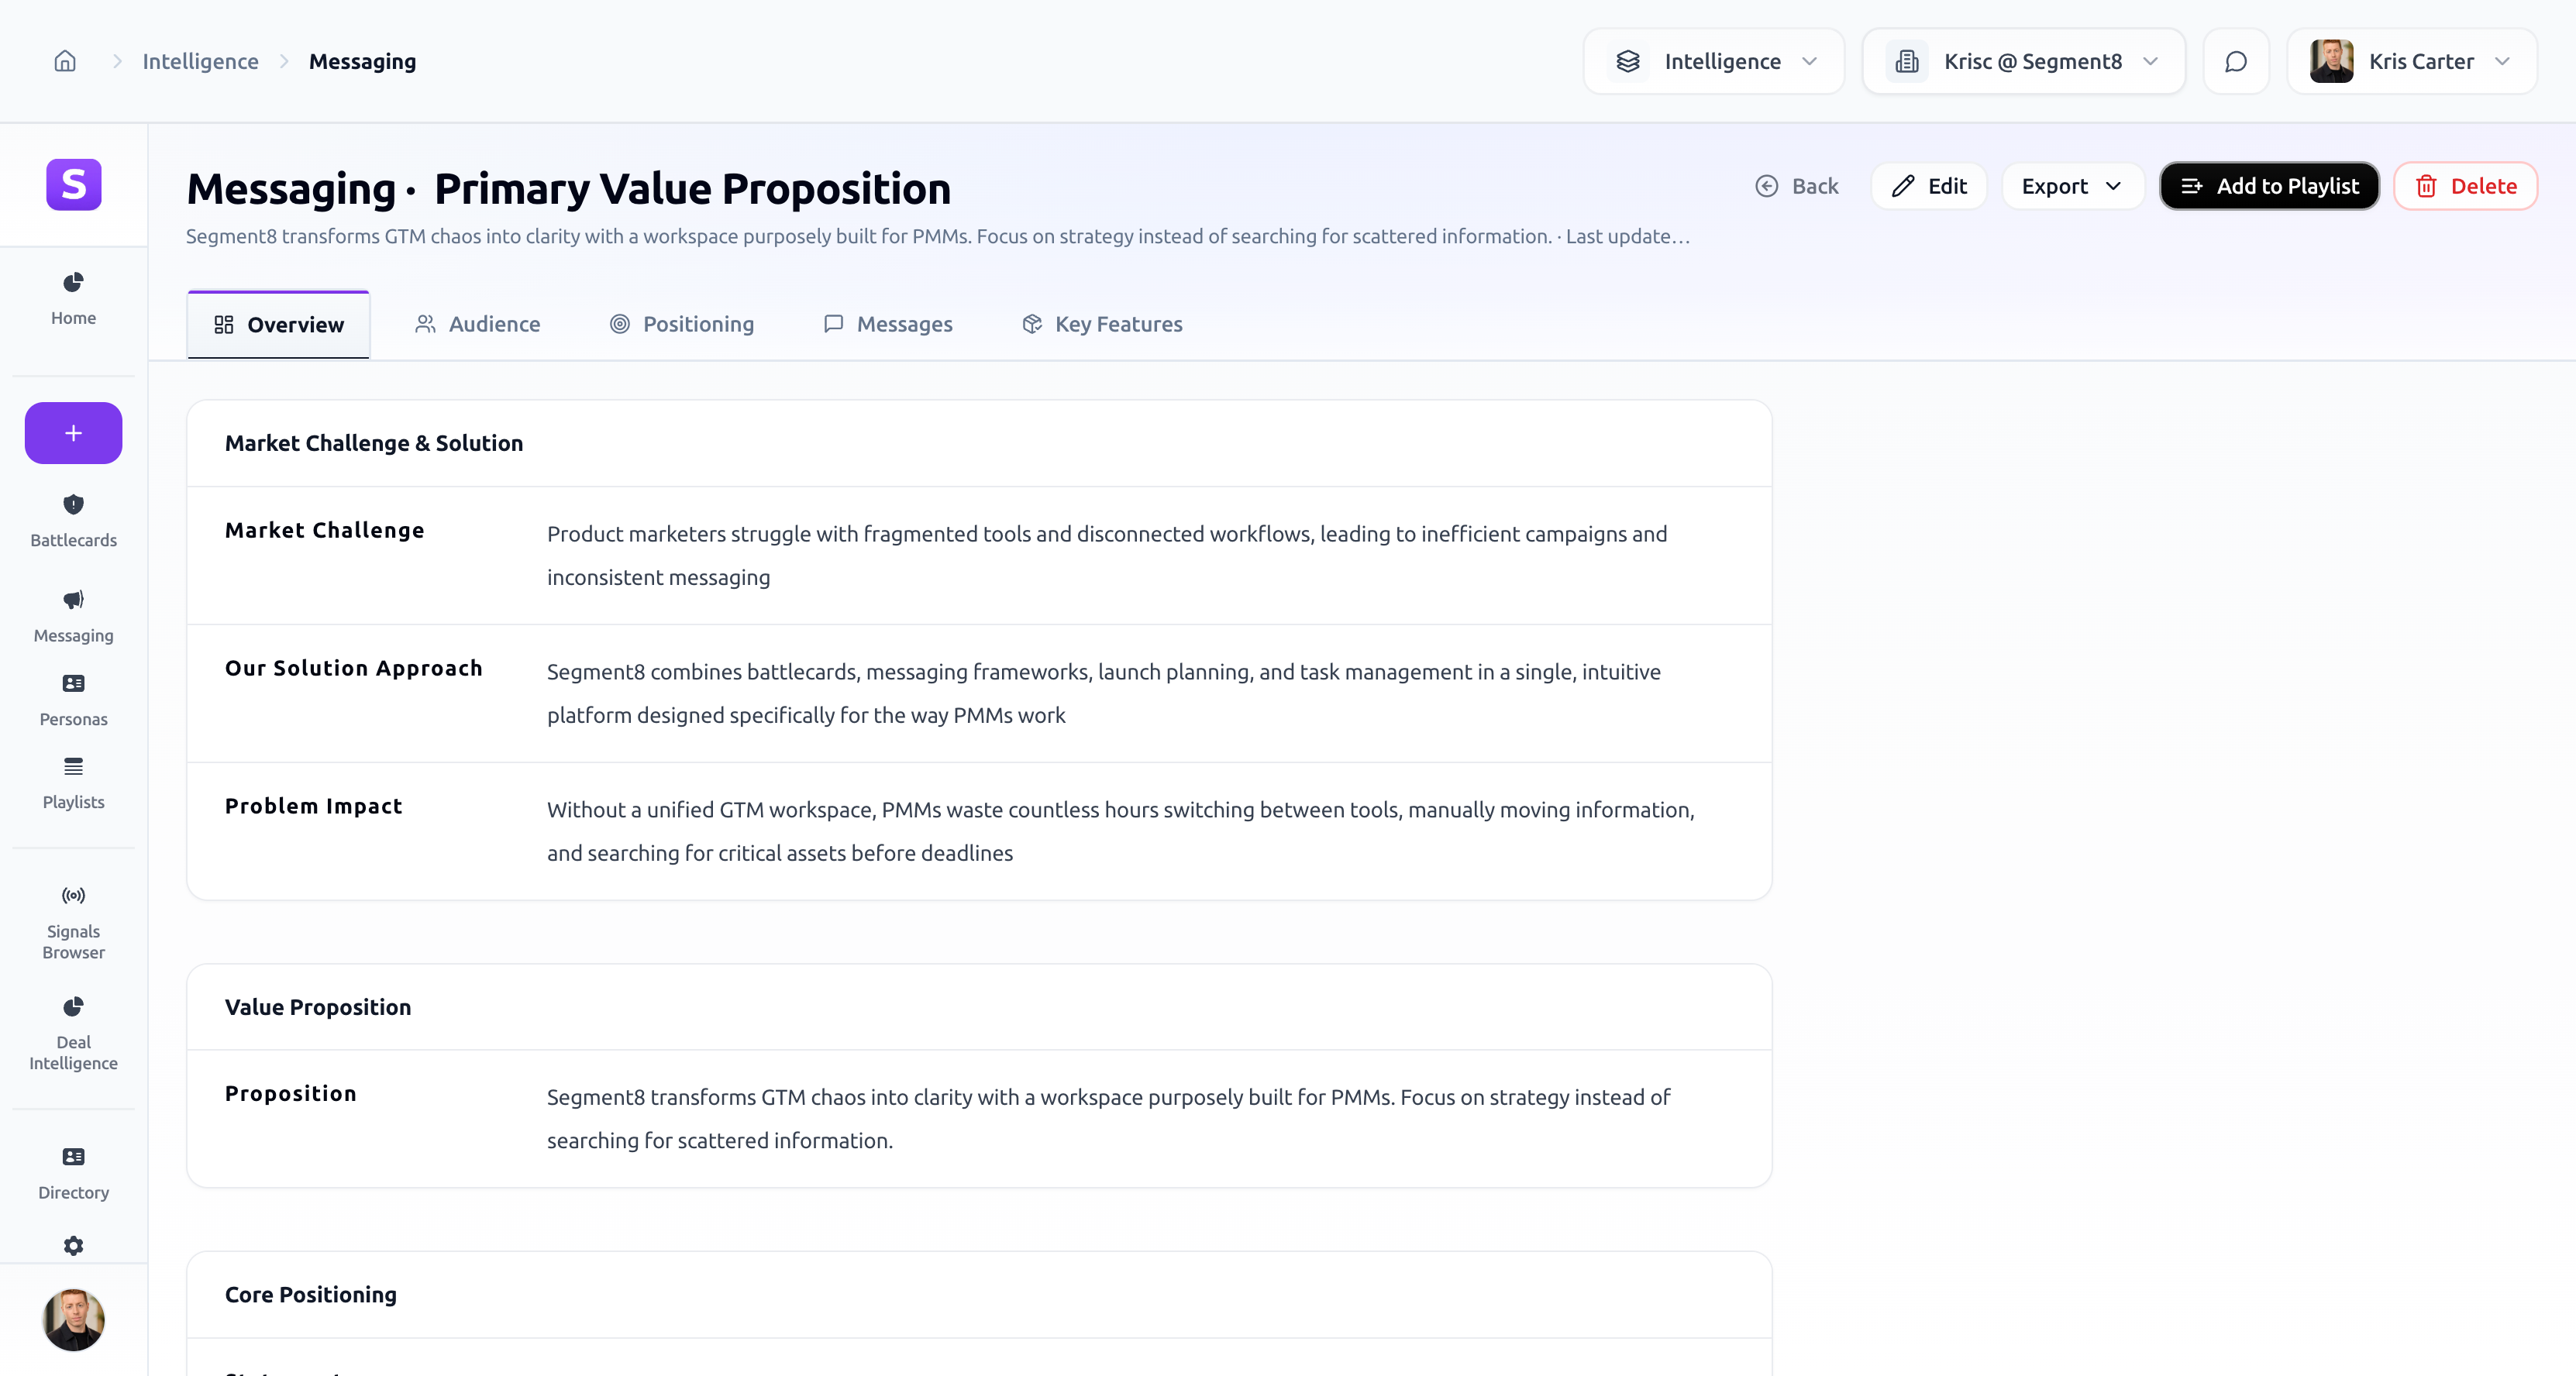Click the Back button
Viewport: 2576px width, 1376px height.
click(1797, 186)
